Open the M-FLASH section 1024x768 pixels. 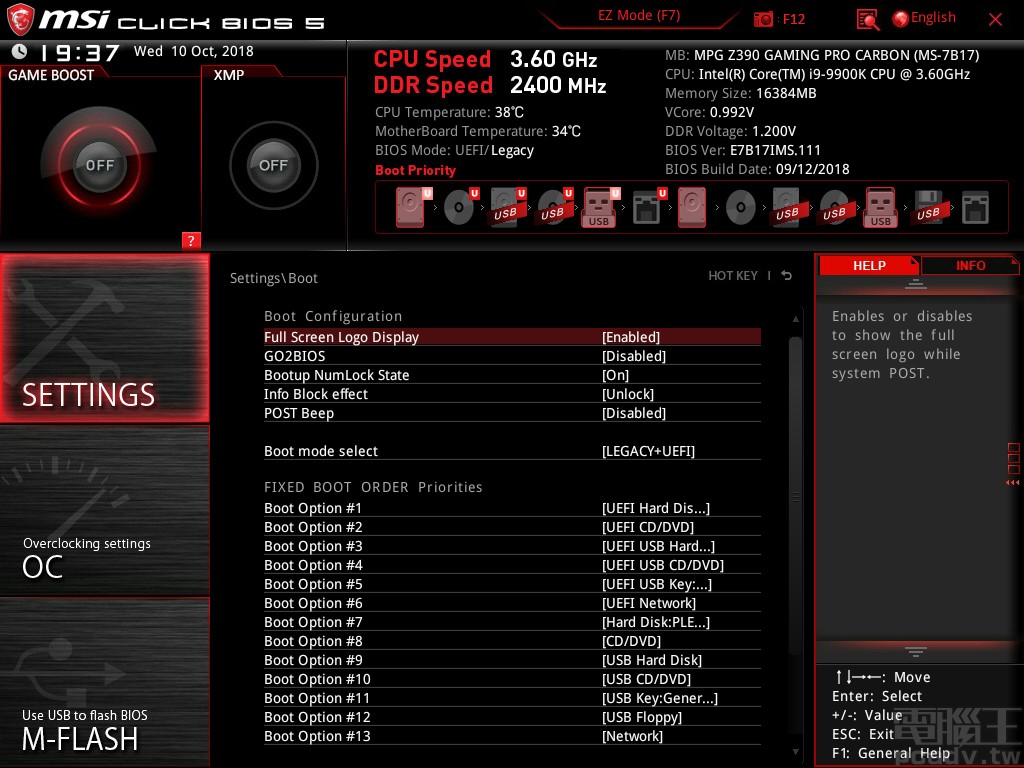(x=104, y=682)
